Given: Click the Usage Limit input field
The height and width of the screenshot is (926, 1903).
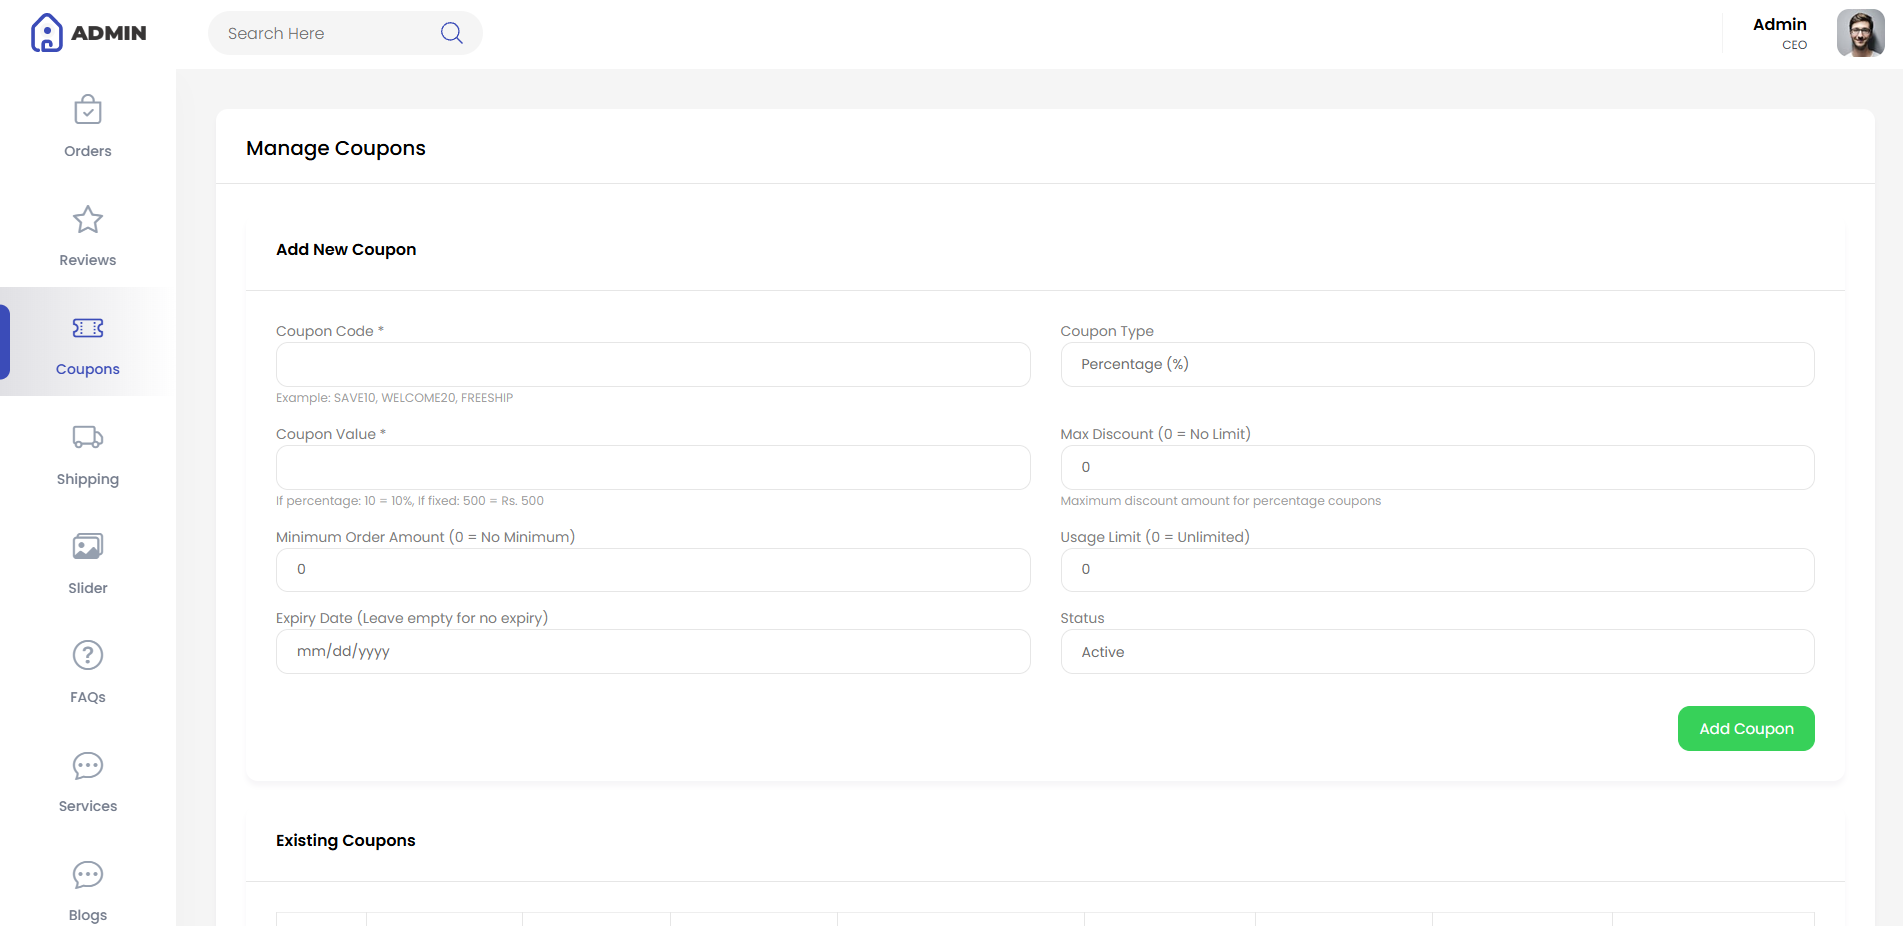Looking at the screenshot, I should tap(1437, 570).
